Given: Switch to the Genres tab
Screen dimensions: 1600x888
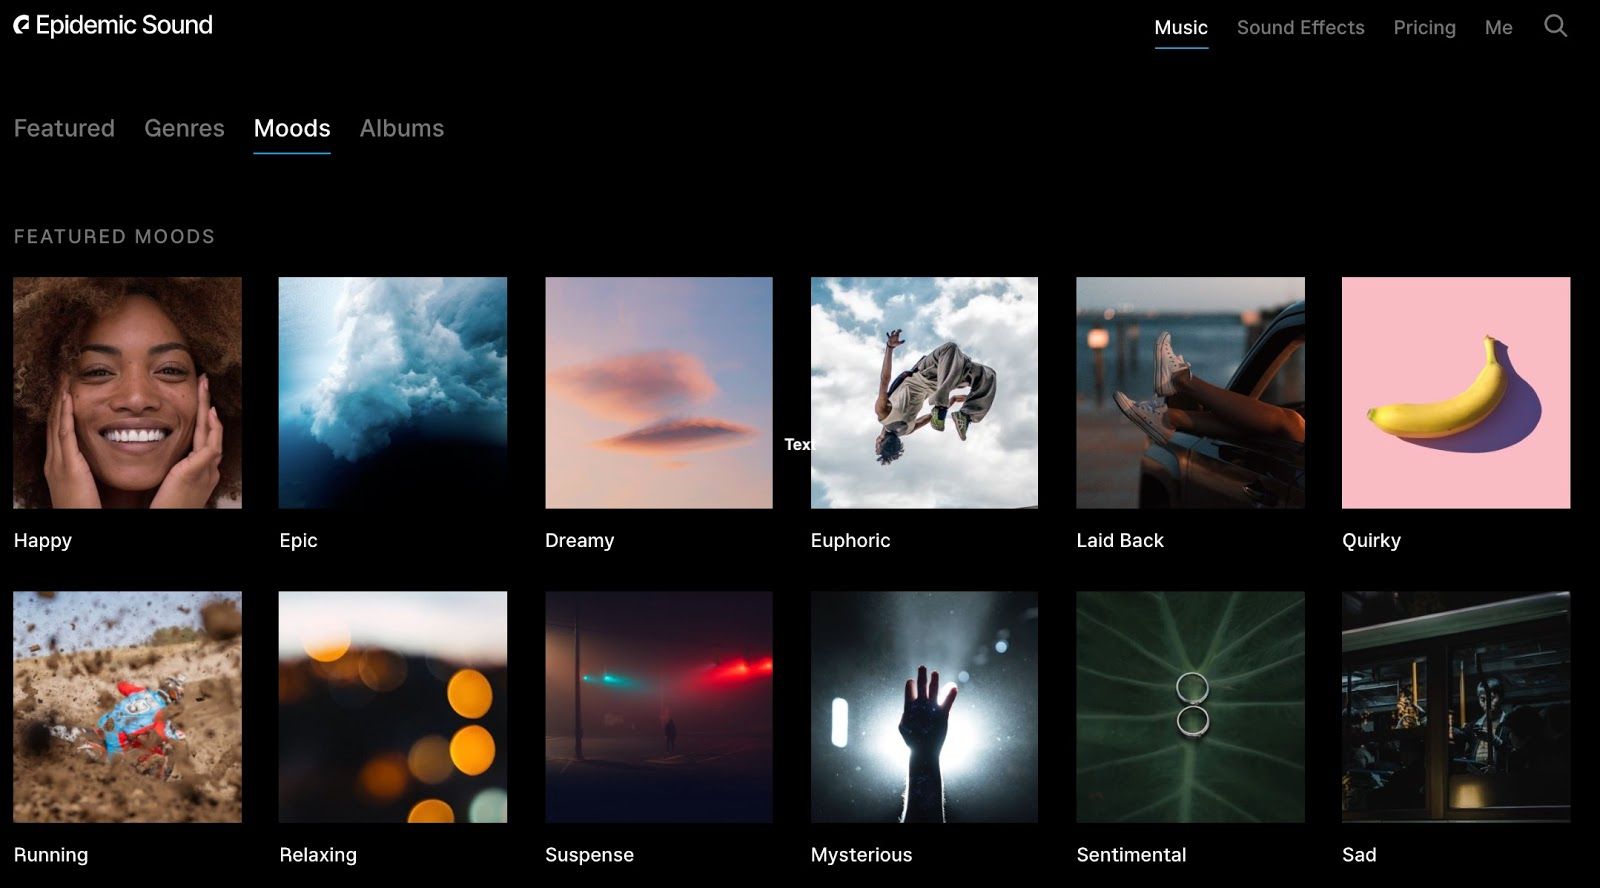Looking at the screenshot, I should click(184, 128).
